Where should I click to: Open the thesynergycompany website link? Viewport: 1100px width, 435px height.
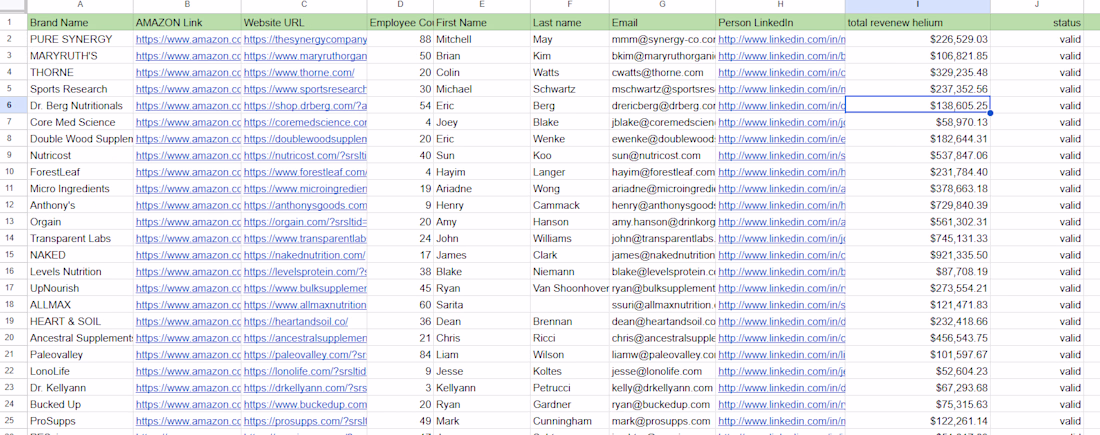click(305, 39)
